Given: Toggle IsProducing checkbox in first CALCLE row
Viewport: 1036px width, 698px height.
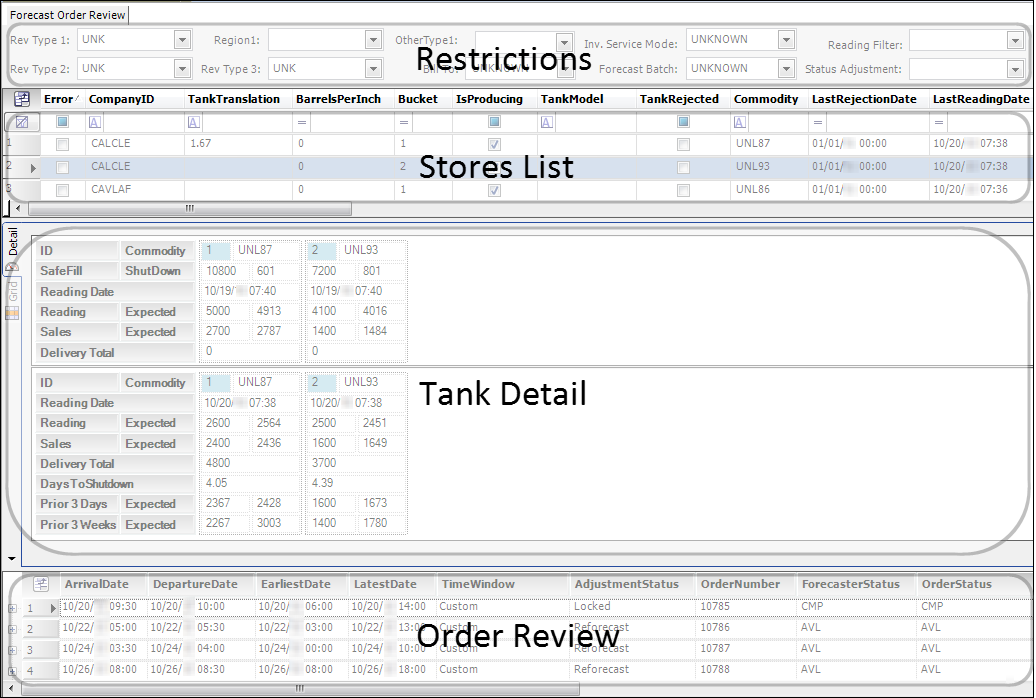Looking at the screenshot, I should tap(494, 144).
